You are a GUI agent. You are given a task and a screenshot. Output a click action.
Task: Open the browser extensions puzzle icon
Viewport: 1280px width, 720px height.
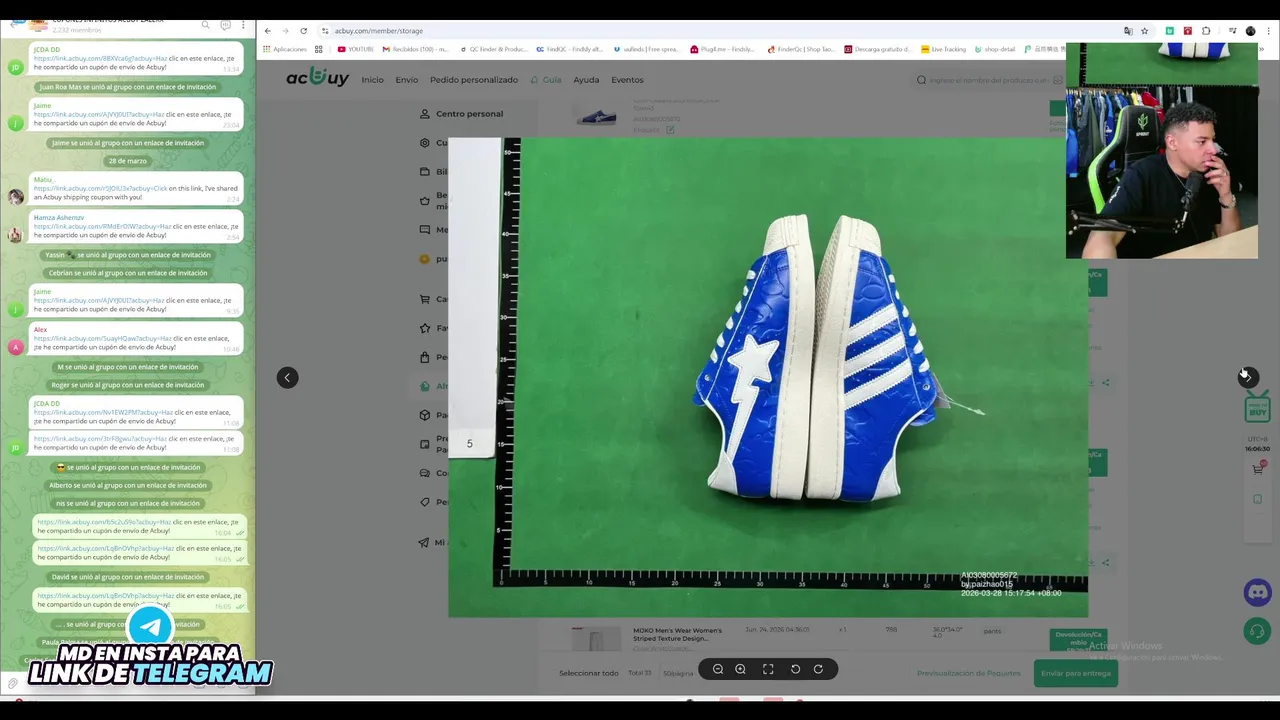tap(1206, 31)
